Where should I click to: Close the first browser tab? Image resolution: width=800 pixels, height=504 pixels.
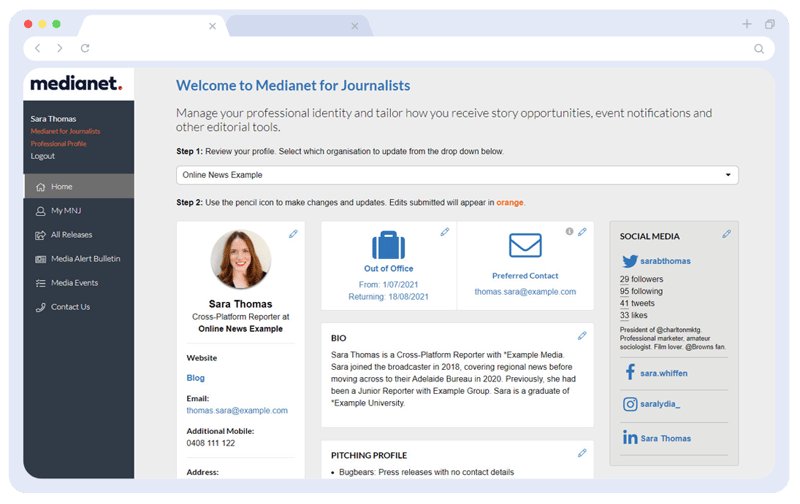click(212, 26)
